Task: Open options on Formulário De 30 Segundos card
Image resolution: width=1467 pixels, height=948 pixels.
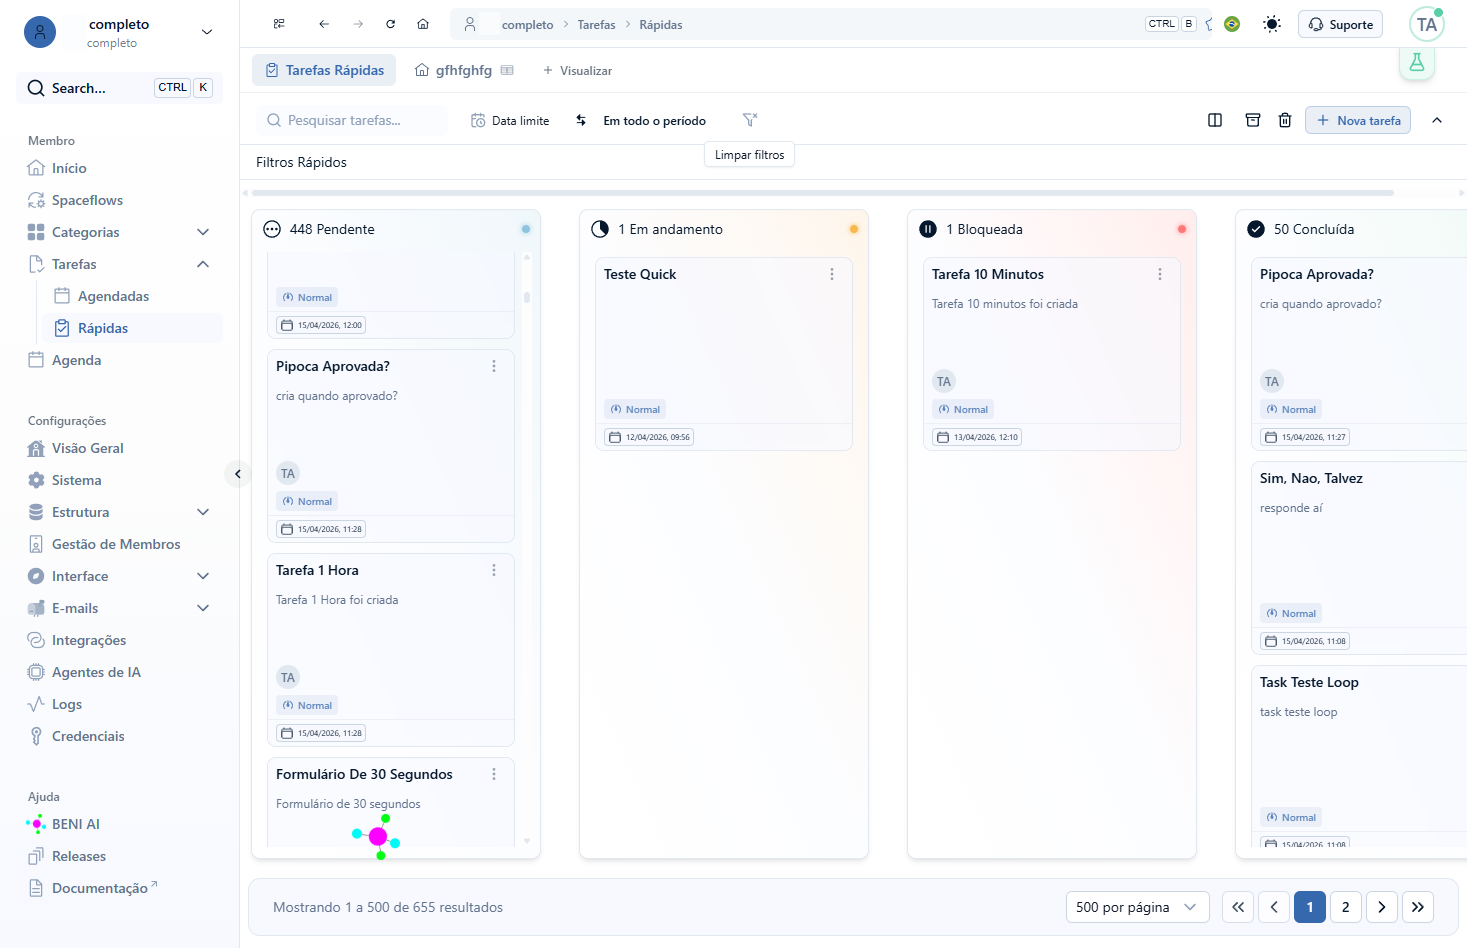Action: tap(494, 774)
